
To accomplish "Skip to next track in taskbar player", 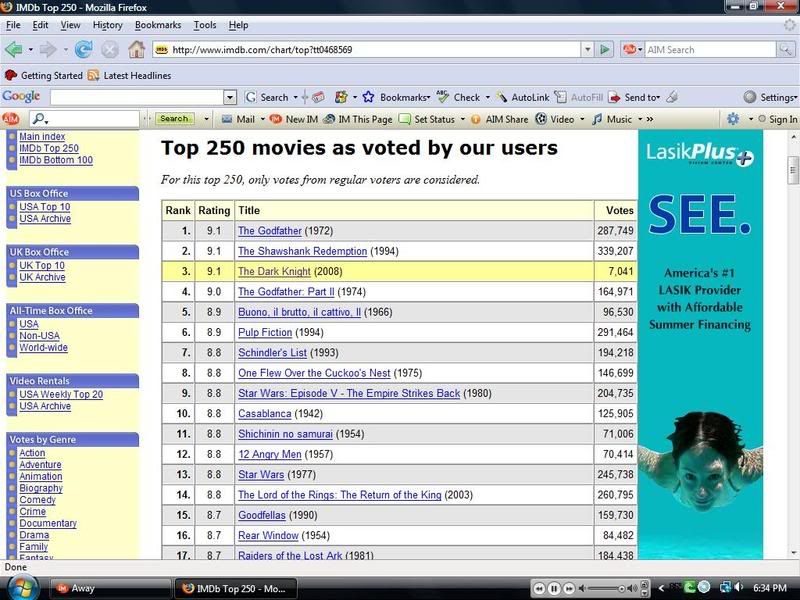I will coord(569,588).
